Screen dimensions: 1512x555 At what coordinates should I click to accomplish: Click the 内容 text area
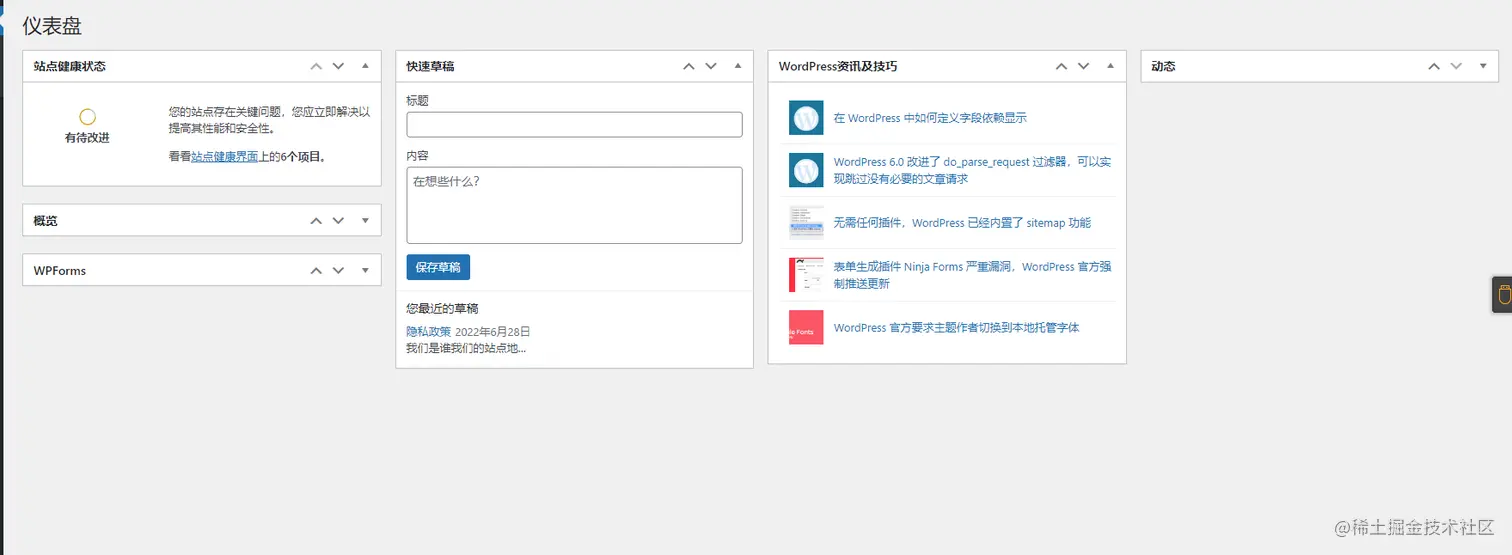tap(574, 205)
